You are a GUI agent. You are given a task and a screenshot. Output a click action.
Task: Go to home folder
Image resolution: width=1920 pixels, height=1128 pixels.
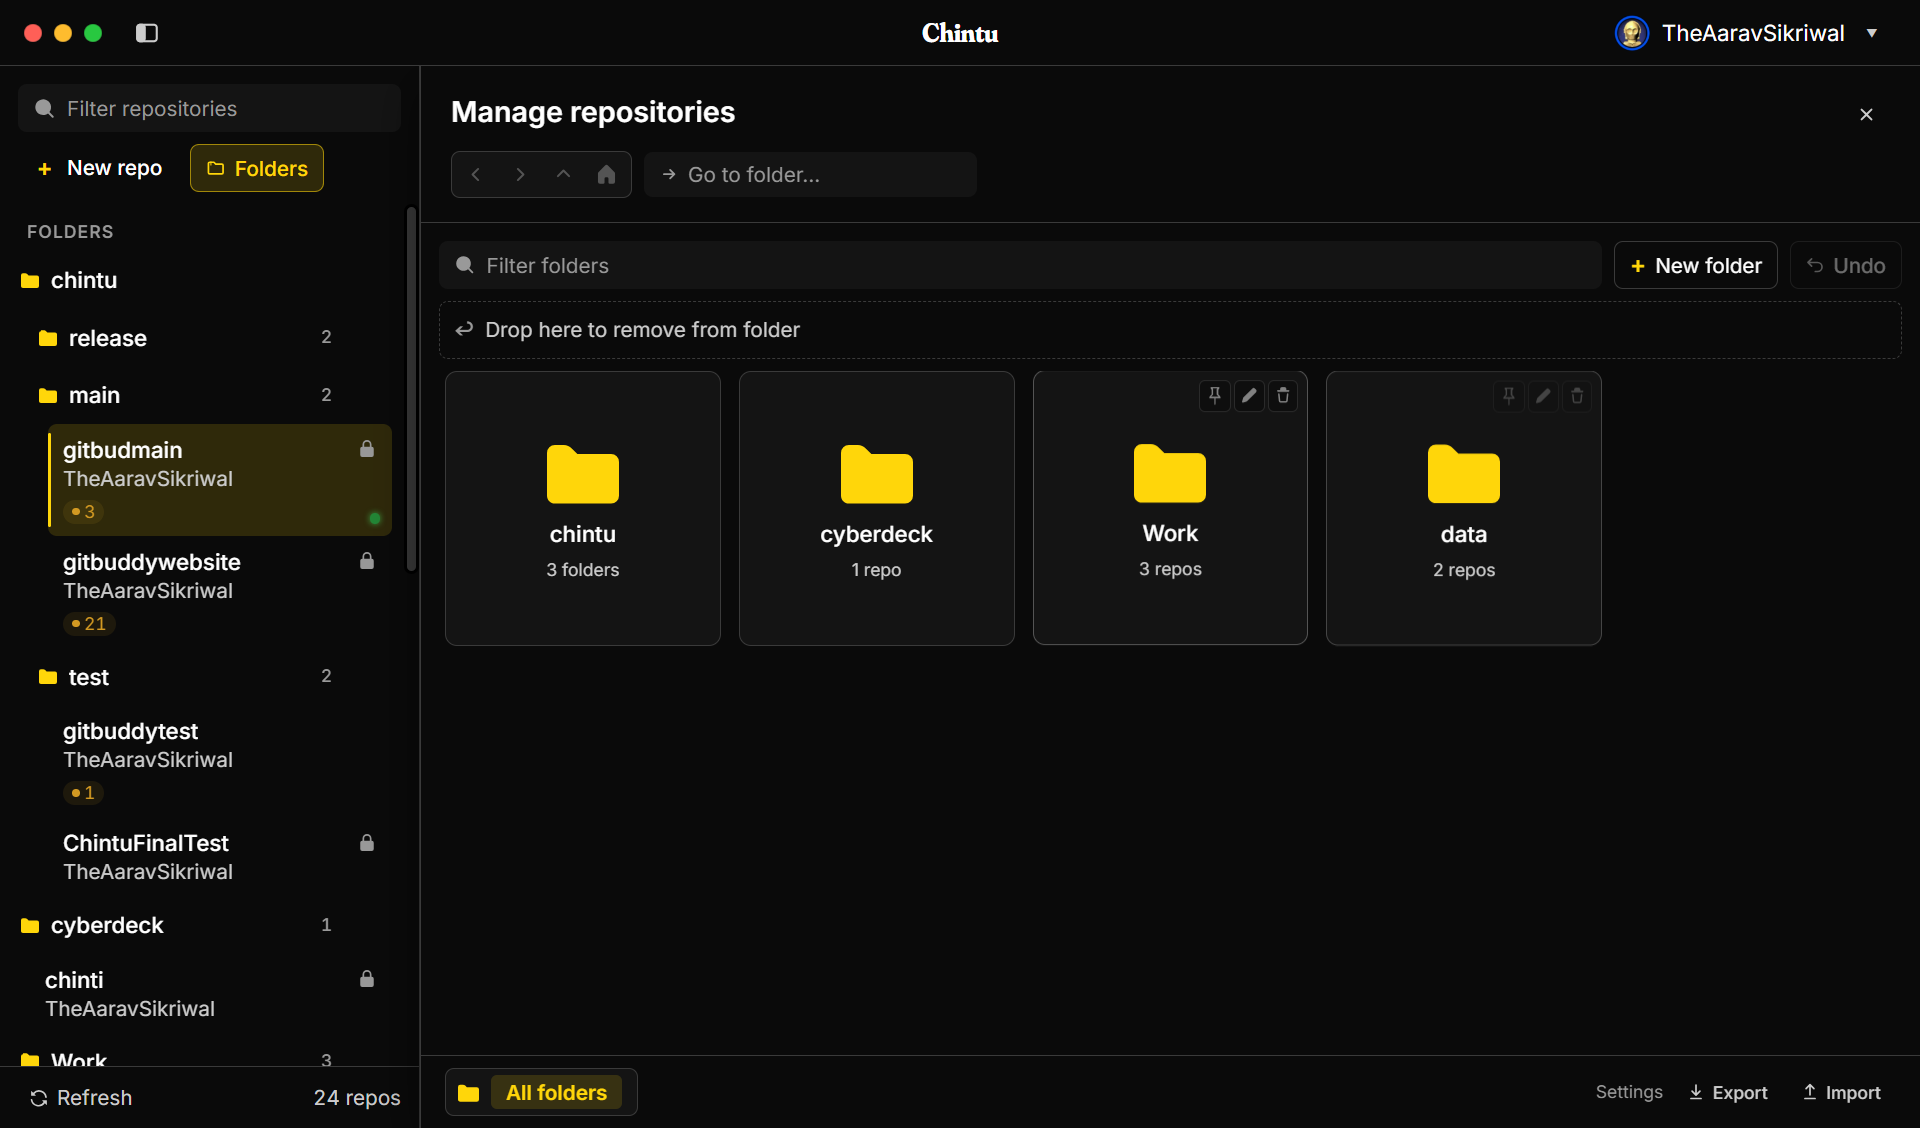point(606,175)
